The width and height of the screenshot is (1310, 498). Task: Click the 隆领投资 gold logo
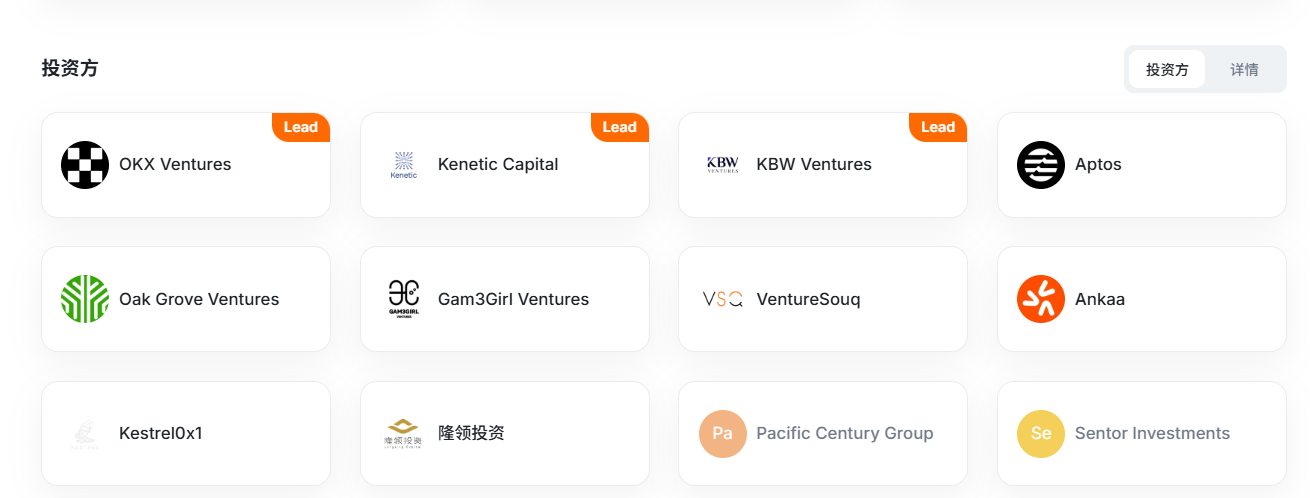[404, 434]
